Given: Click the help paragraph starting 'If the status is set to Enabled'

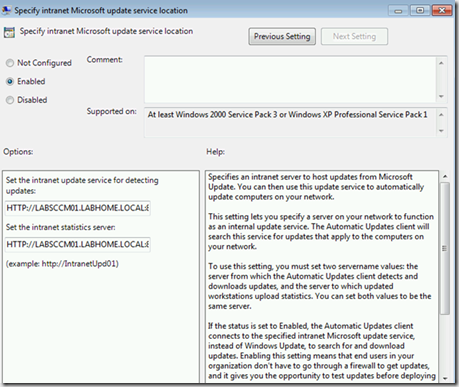Looking at the screenshot, I should [x=322, y=351].
